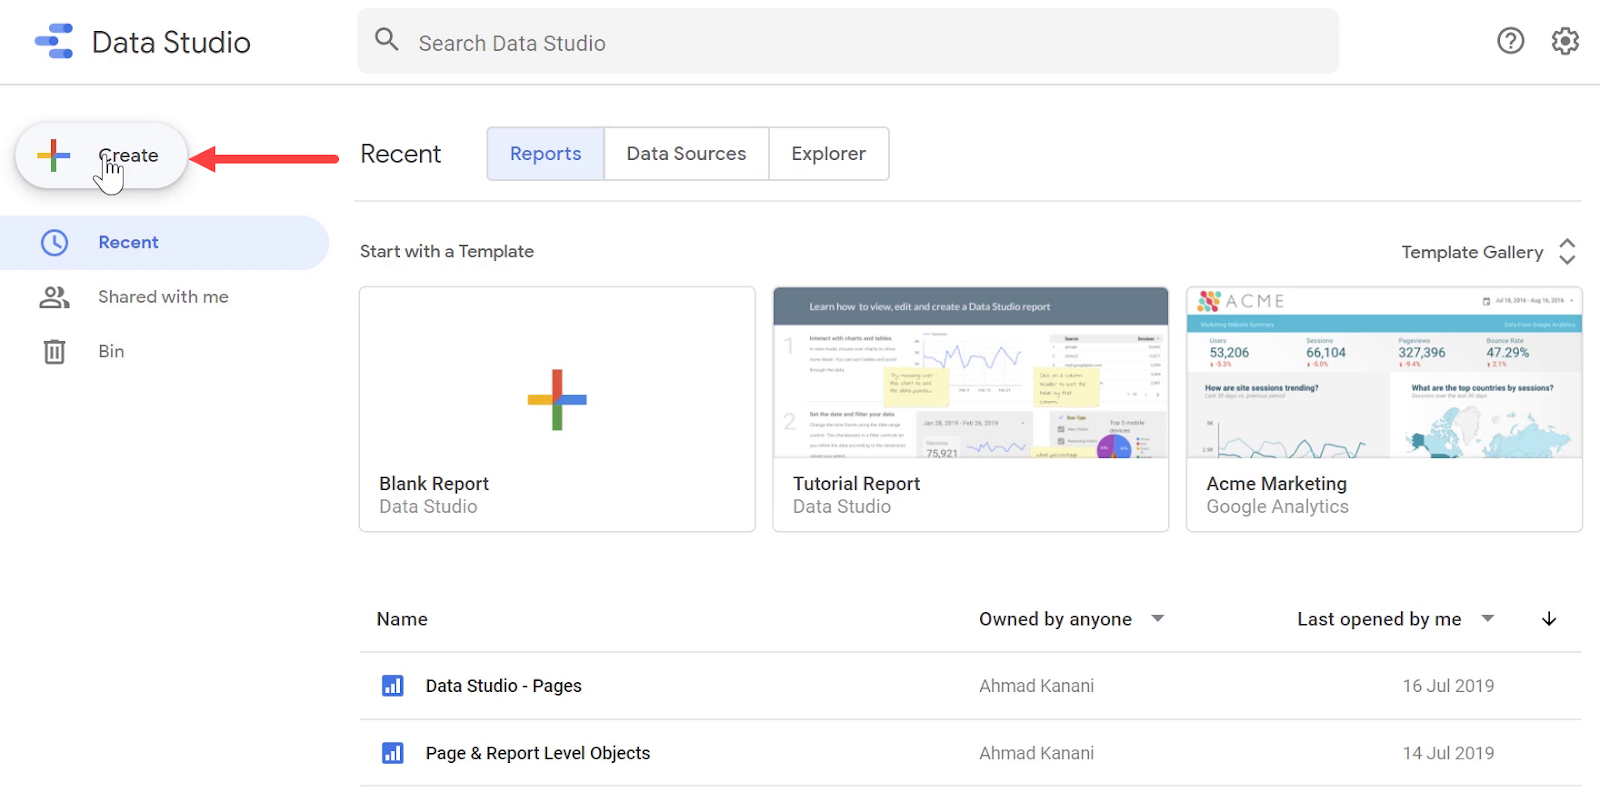This screenshot has height=793, width=1600.
Task: Select Recent in the left sidebar
Action: click(x=164, y=242)
